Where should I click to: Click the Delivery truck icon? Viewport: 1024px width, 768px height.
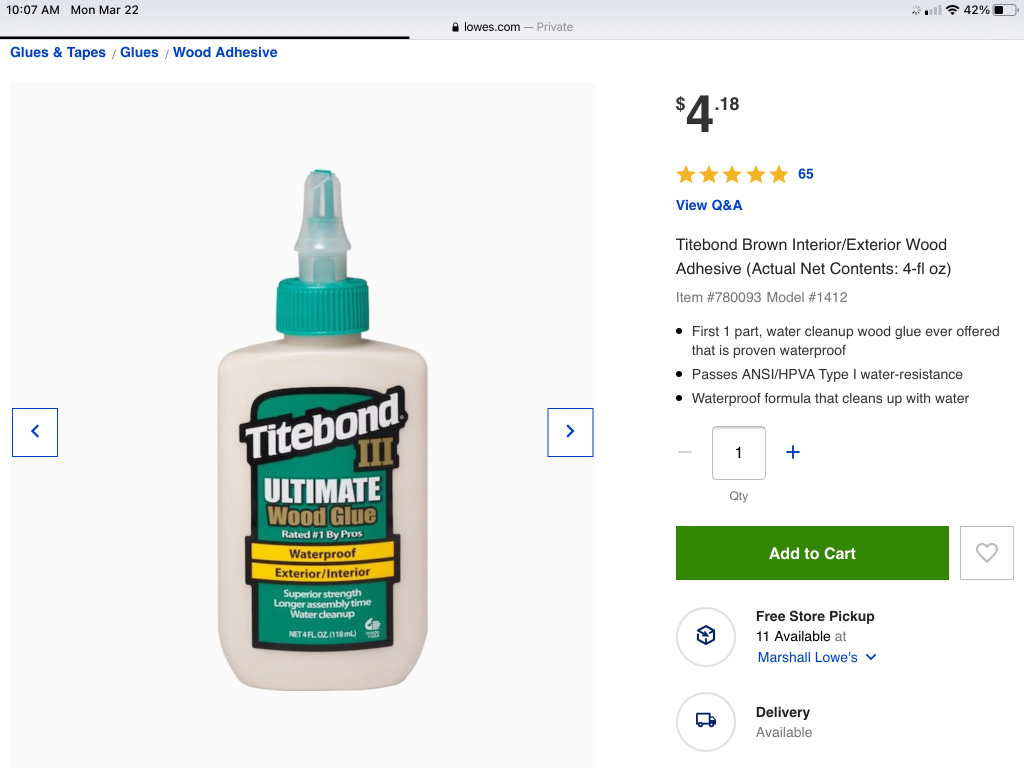point(706,720)
